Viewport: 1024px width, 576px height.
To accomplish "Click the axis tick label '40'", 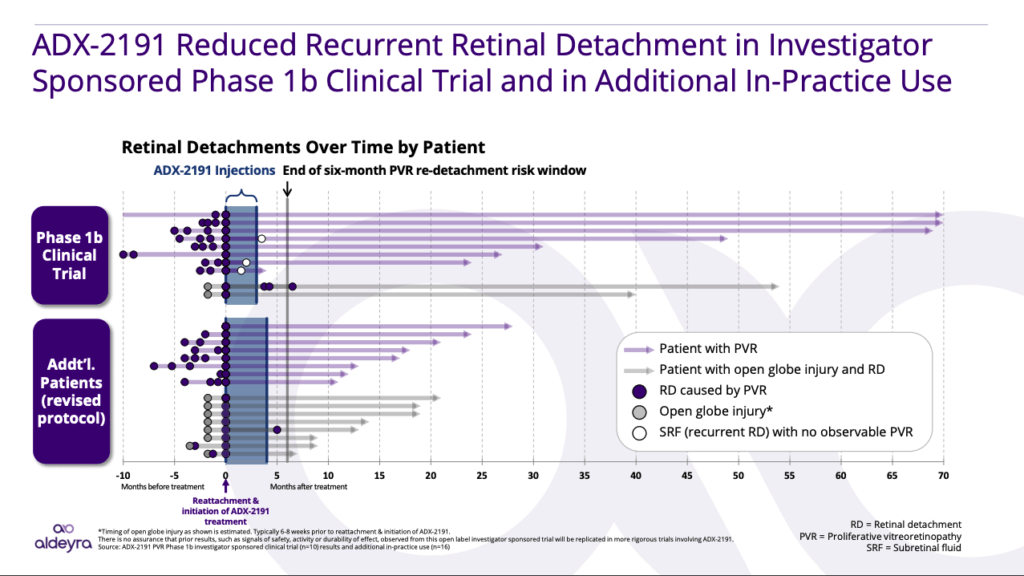I will [635, 475].
